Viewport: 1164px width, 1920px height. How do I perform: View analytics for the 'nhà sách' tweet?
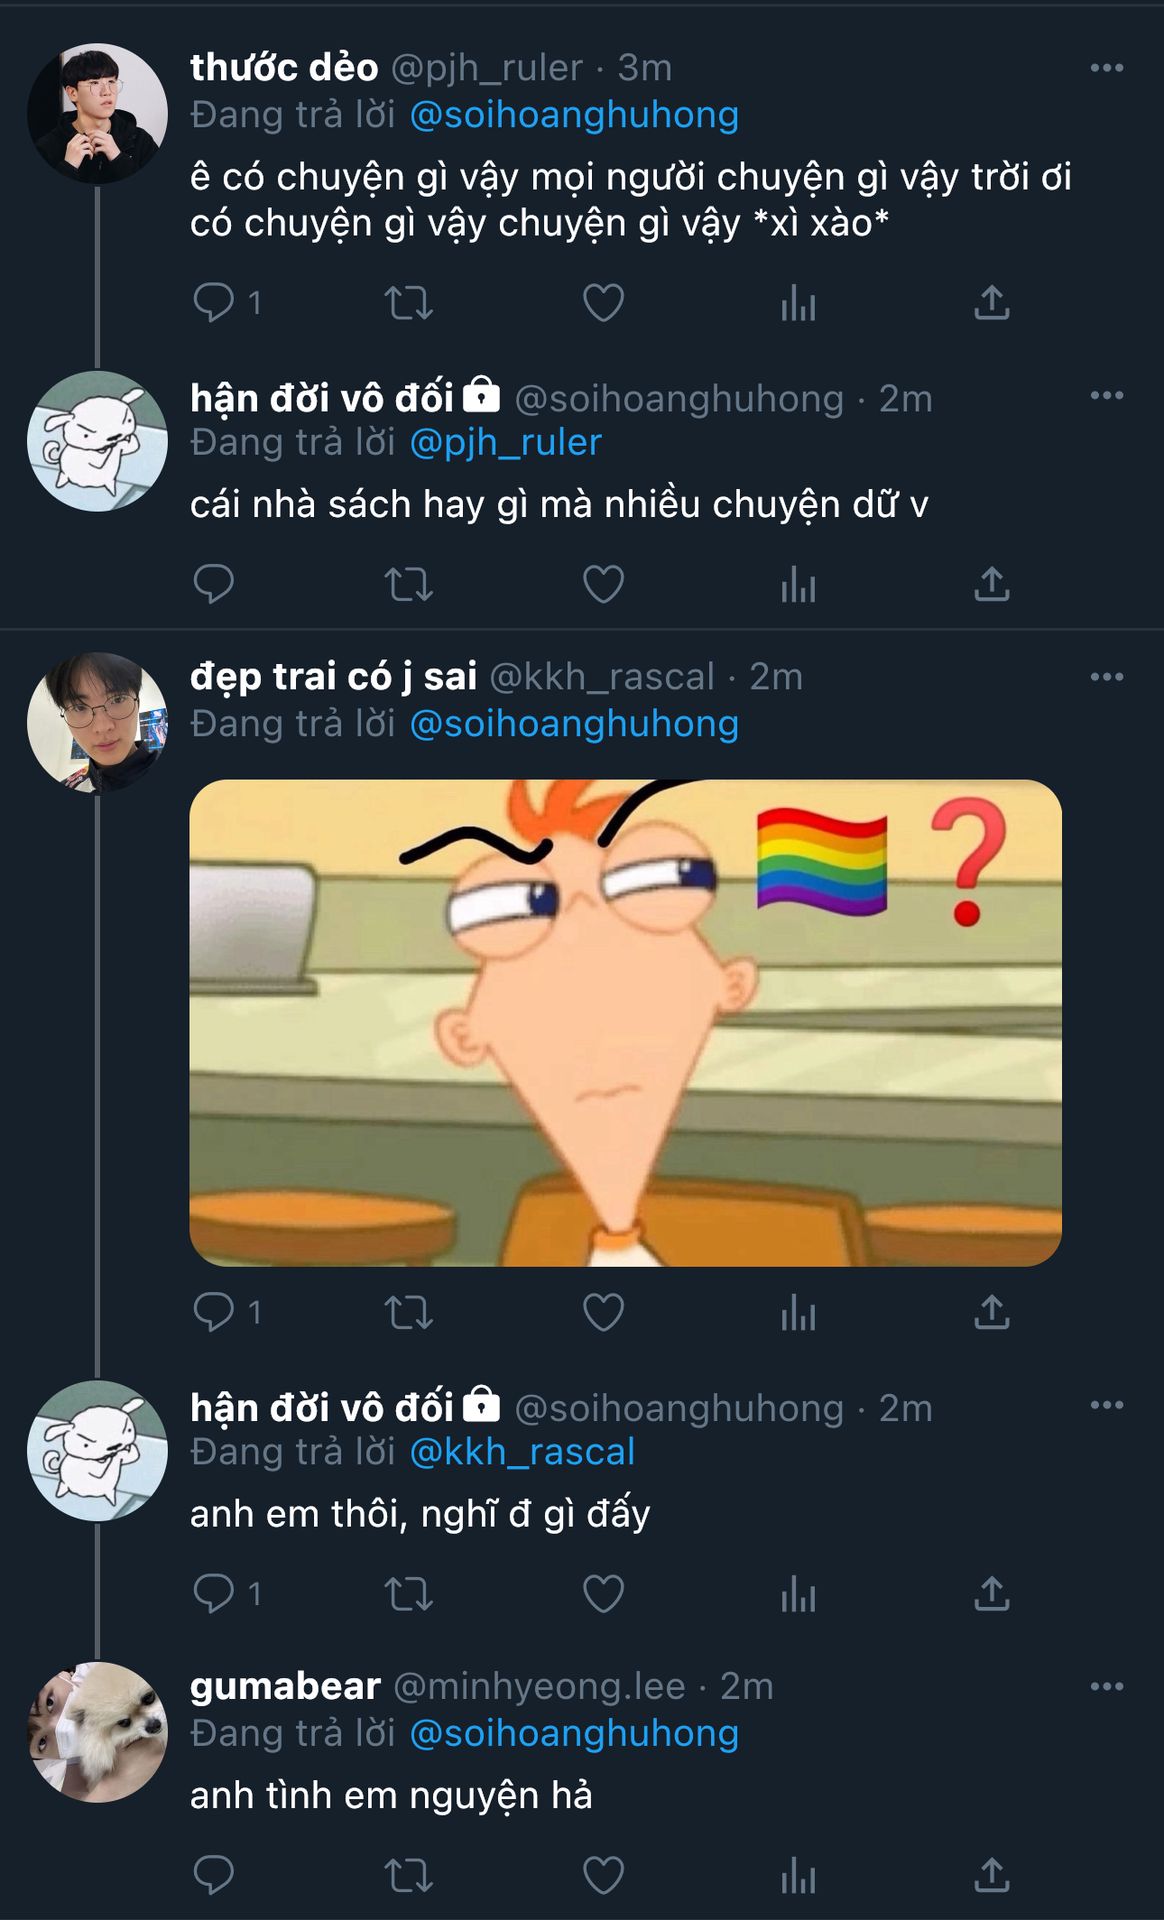tap(798, 584)
